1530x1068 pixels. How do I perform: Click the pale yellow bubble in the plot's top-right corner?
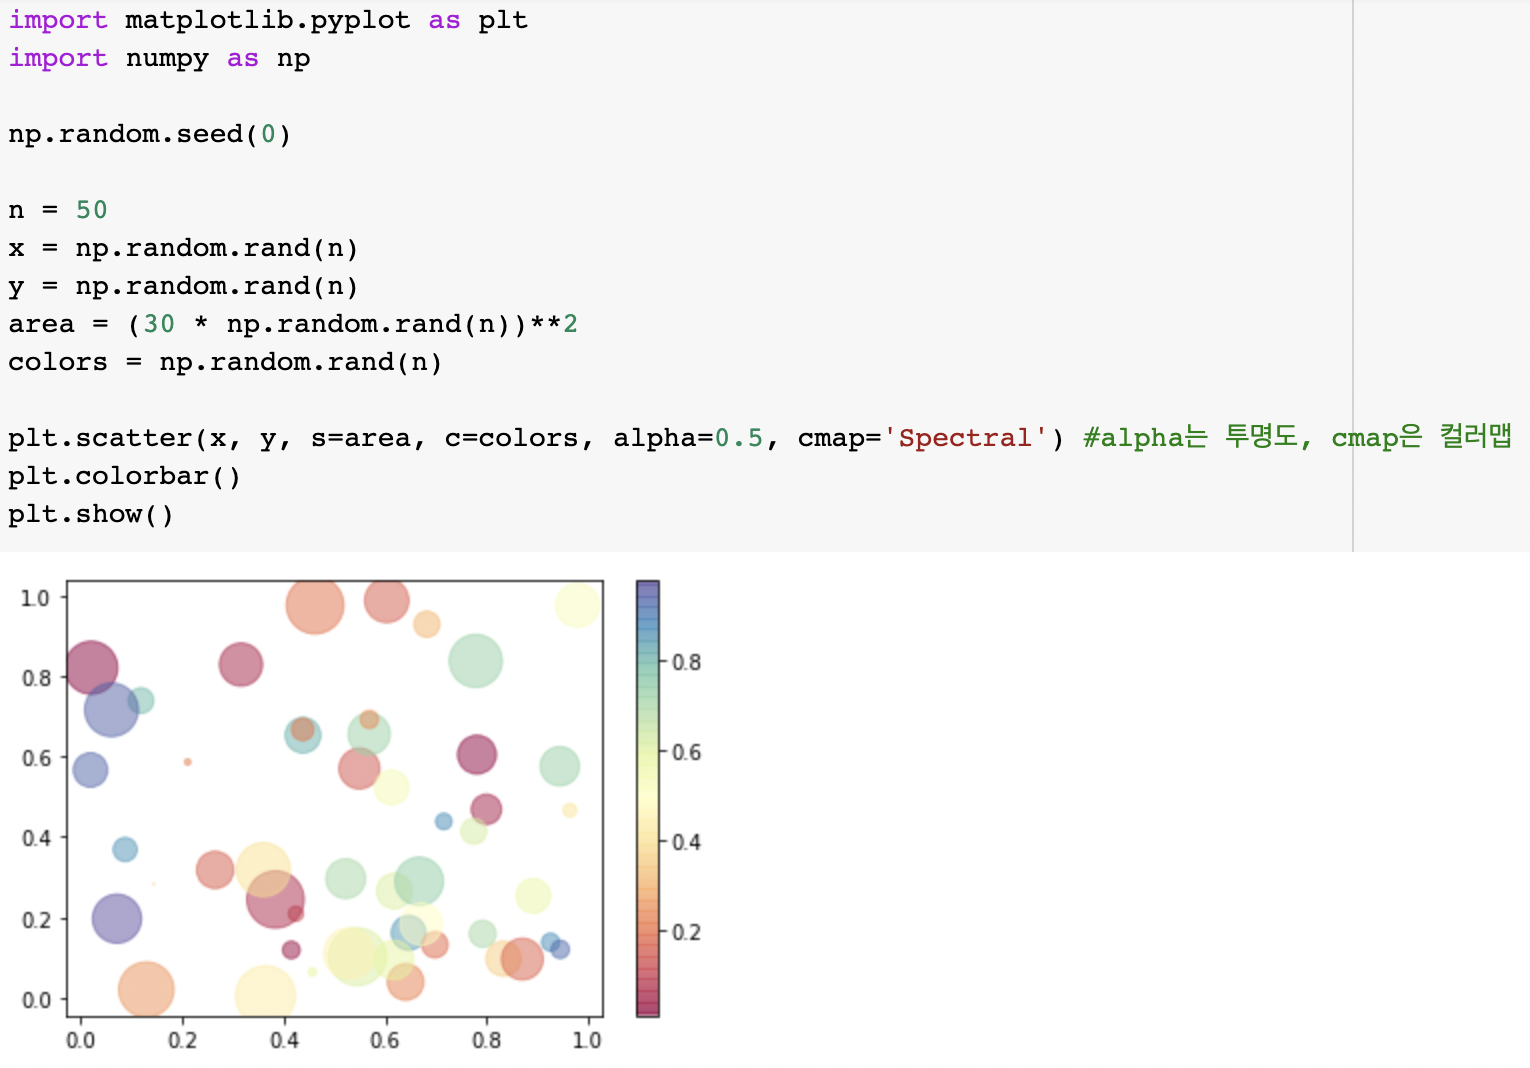577,605
